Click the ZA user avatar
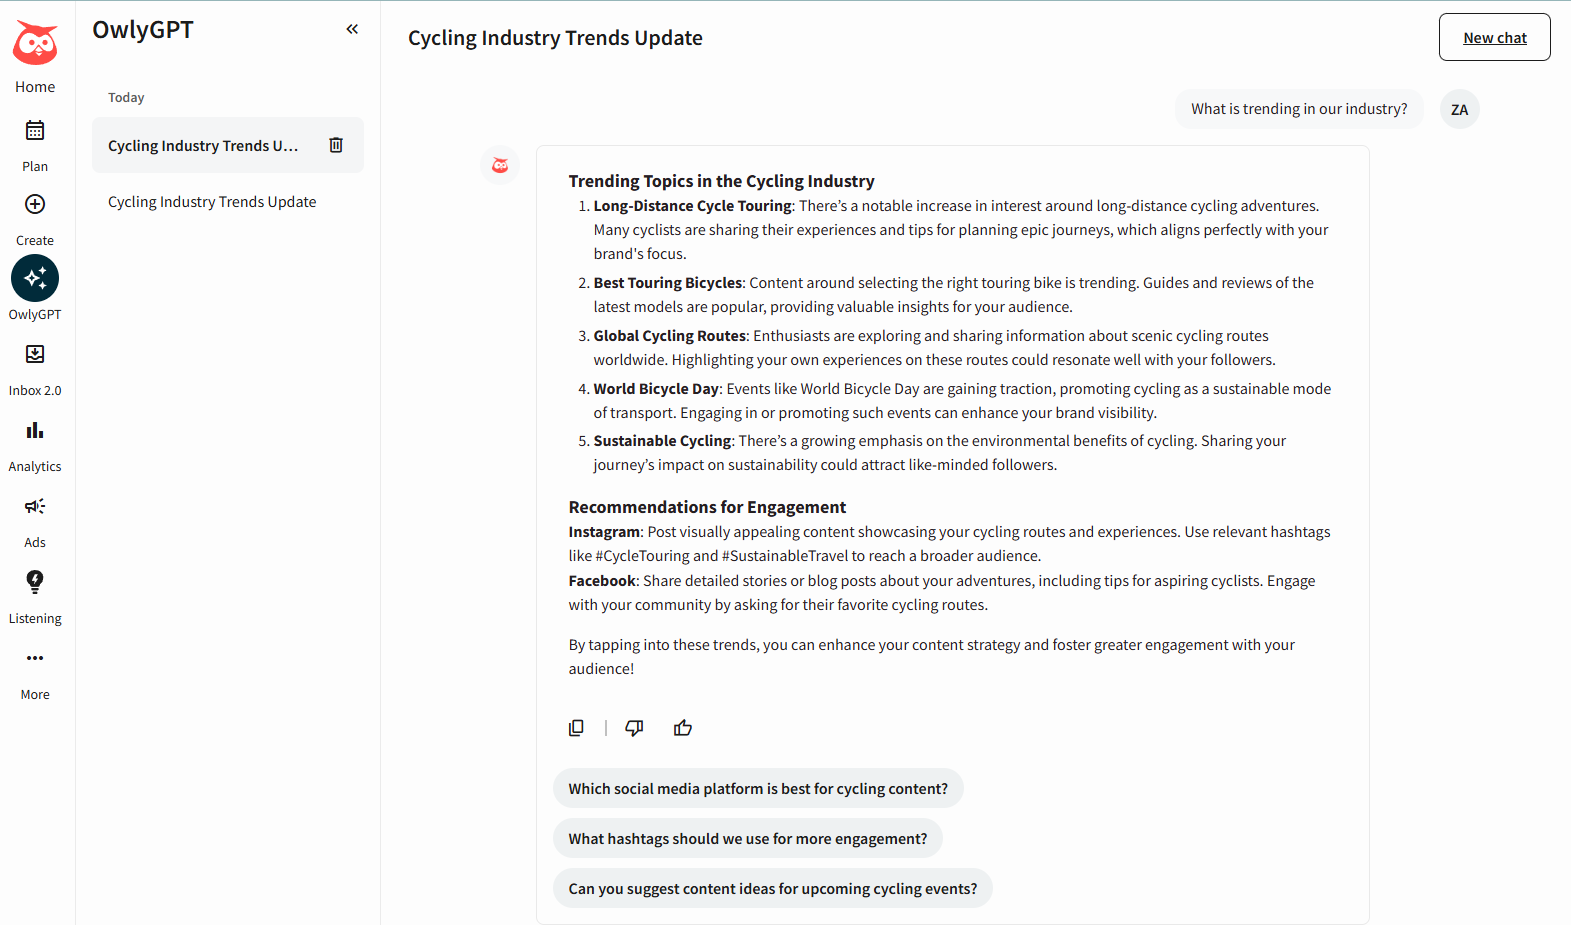 [x=1459, y=110]
